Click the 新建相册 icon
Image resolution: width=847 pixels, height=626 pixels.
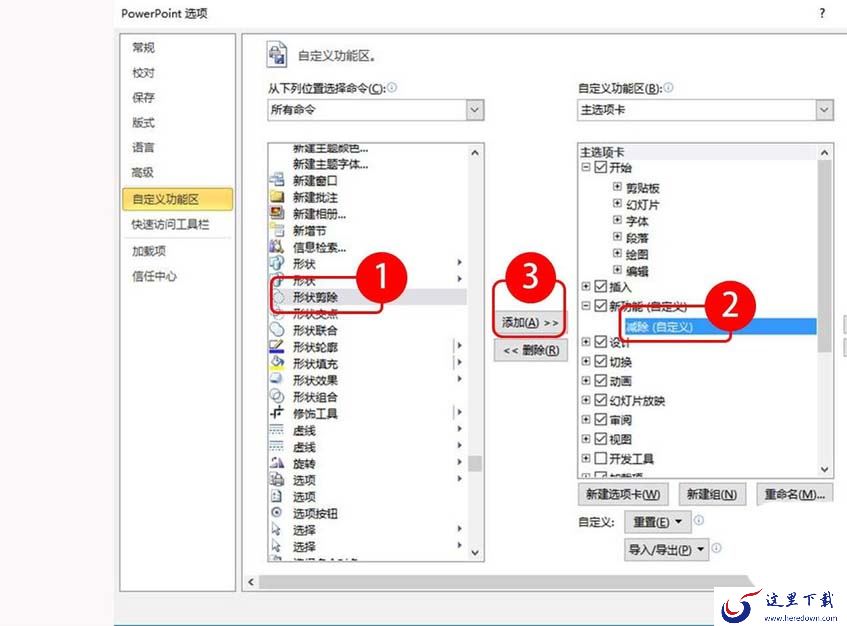[x=277, y=213]
